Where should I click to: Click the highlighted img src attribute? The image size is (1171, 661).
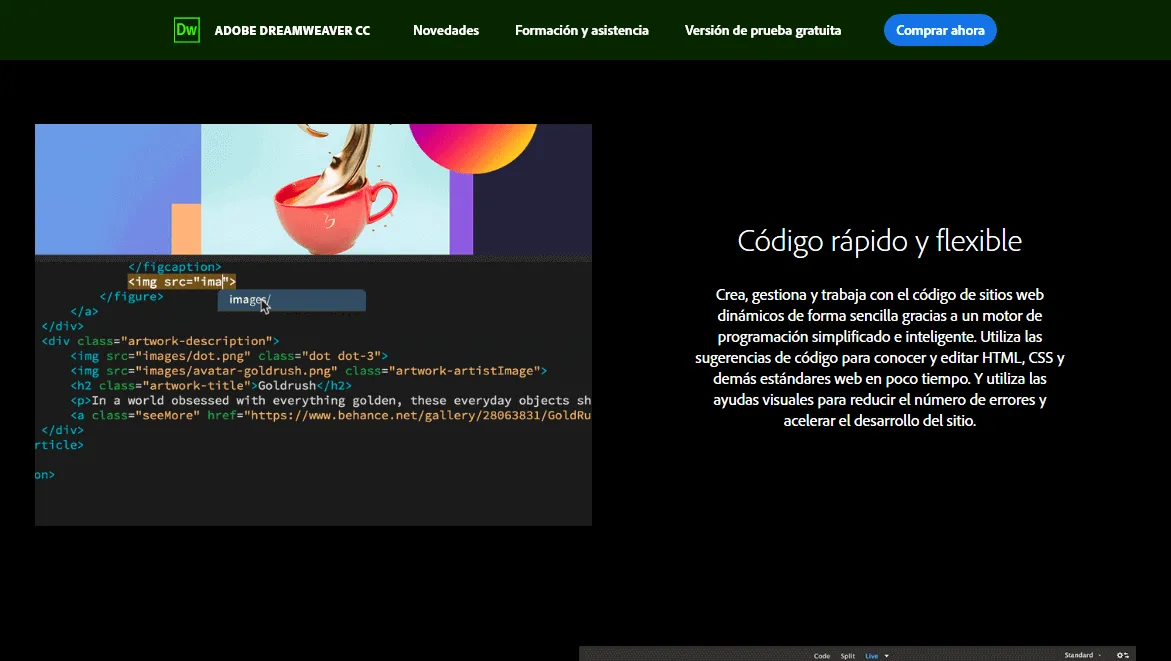coord(182,281)
